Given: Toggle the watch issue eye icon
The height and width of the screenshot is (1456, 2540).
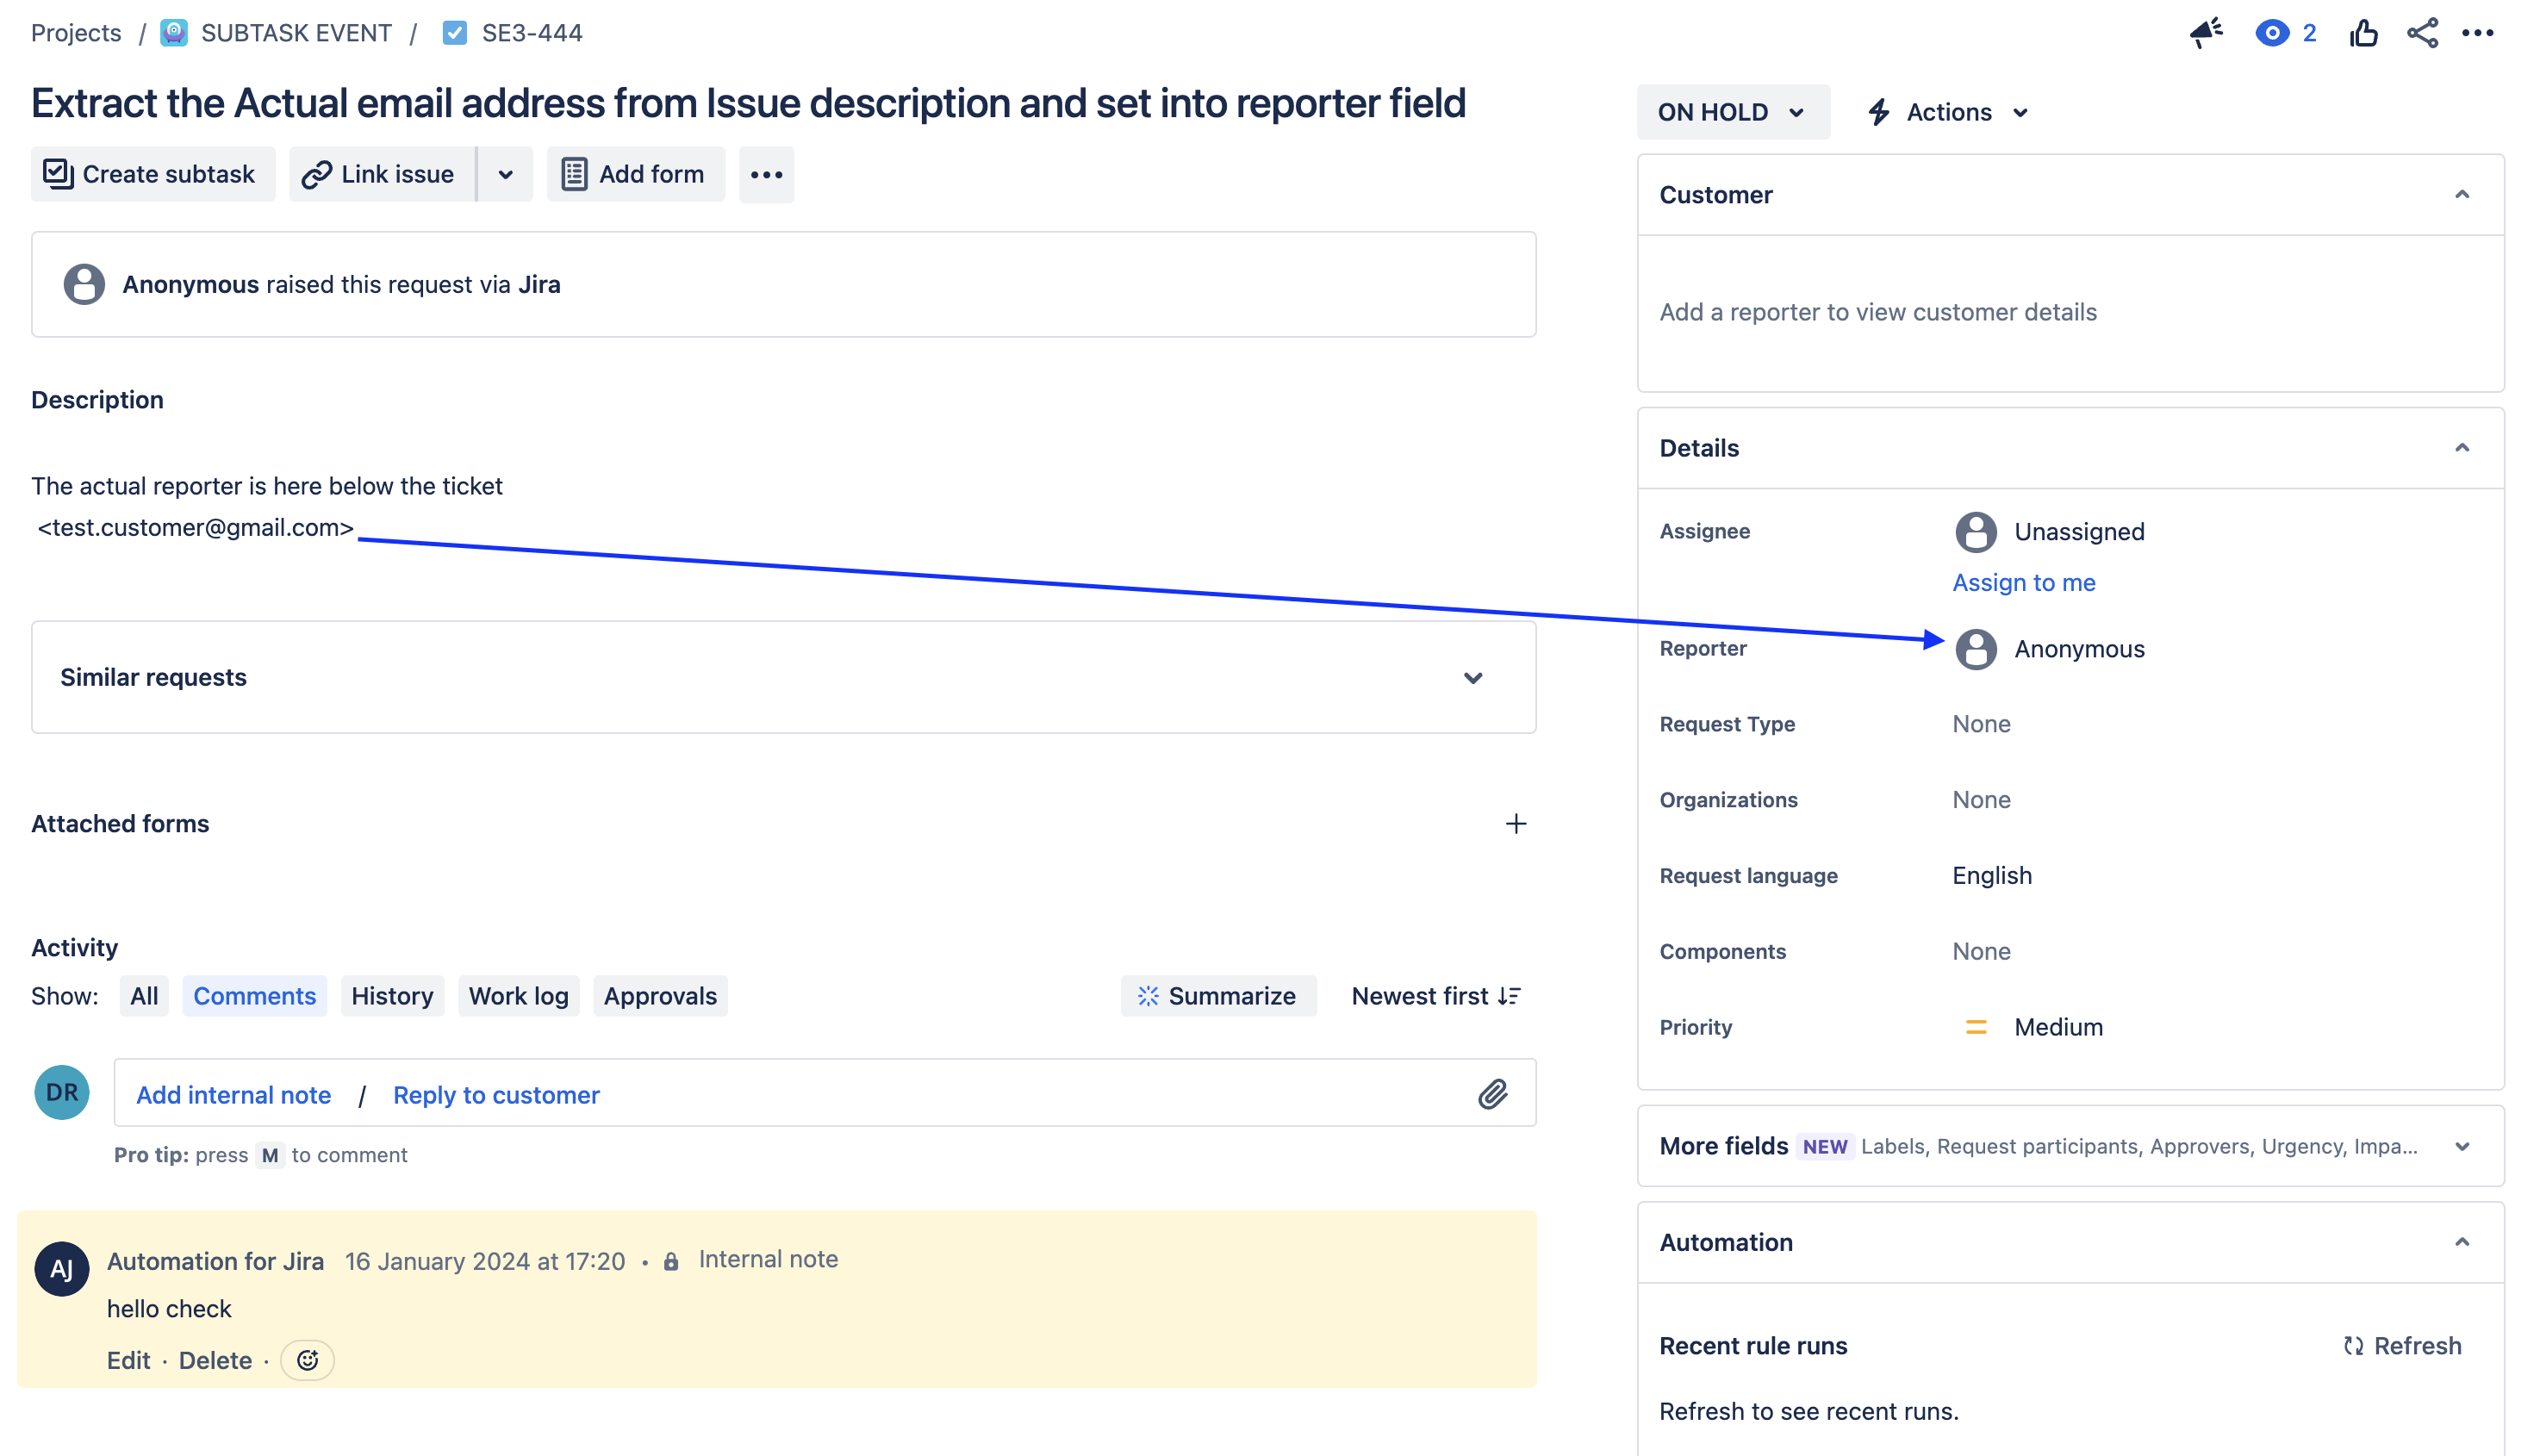Looking at the screenshot, I should point(2272,33).
